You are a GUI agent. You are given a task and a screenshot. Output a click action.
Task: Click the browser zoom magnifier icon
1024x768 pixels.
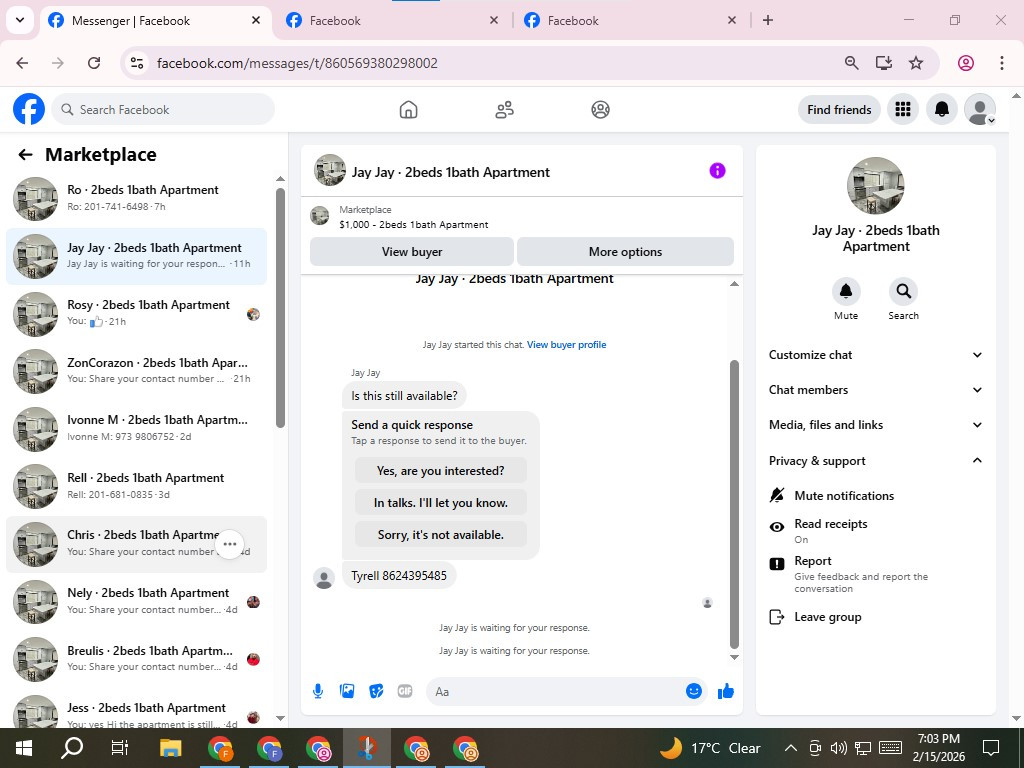point(852,63)
